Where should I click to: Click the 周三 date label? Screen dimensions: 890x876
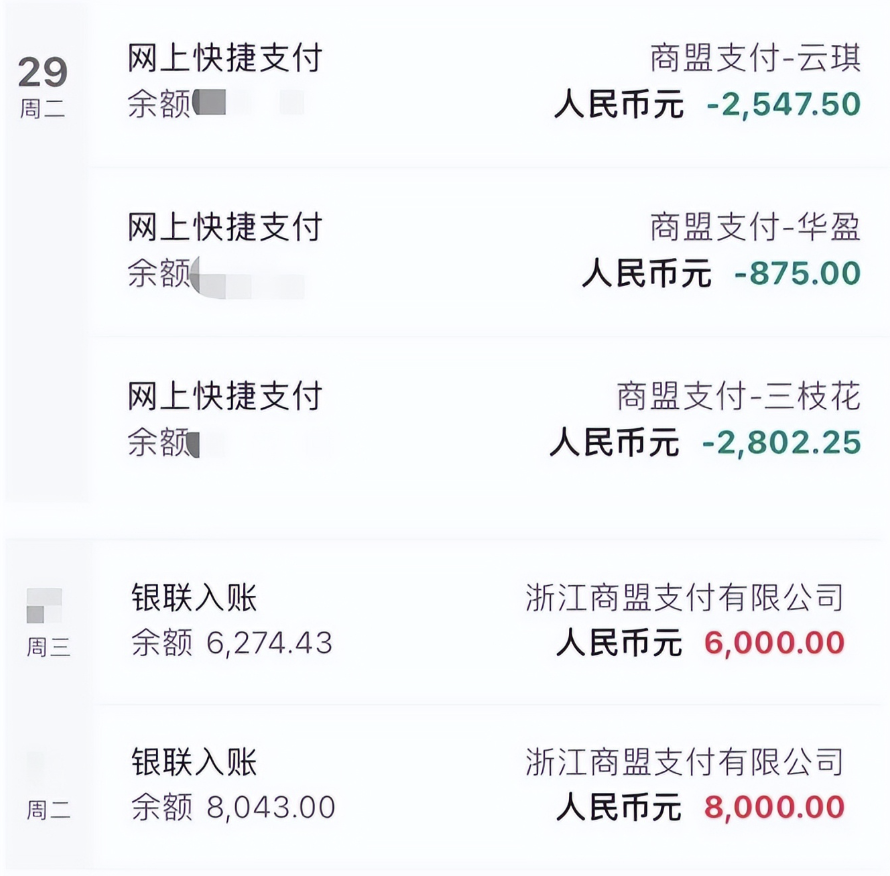tap(47, 647)
